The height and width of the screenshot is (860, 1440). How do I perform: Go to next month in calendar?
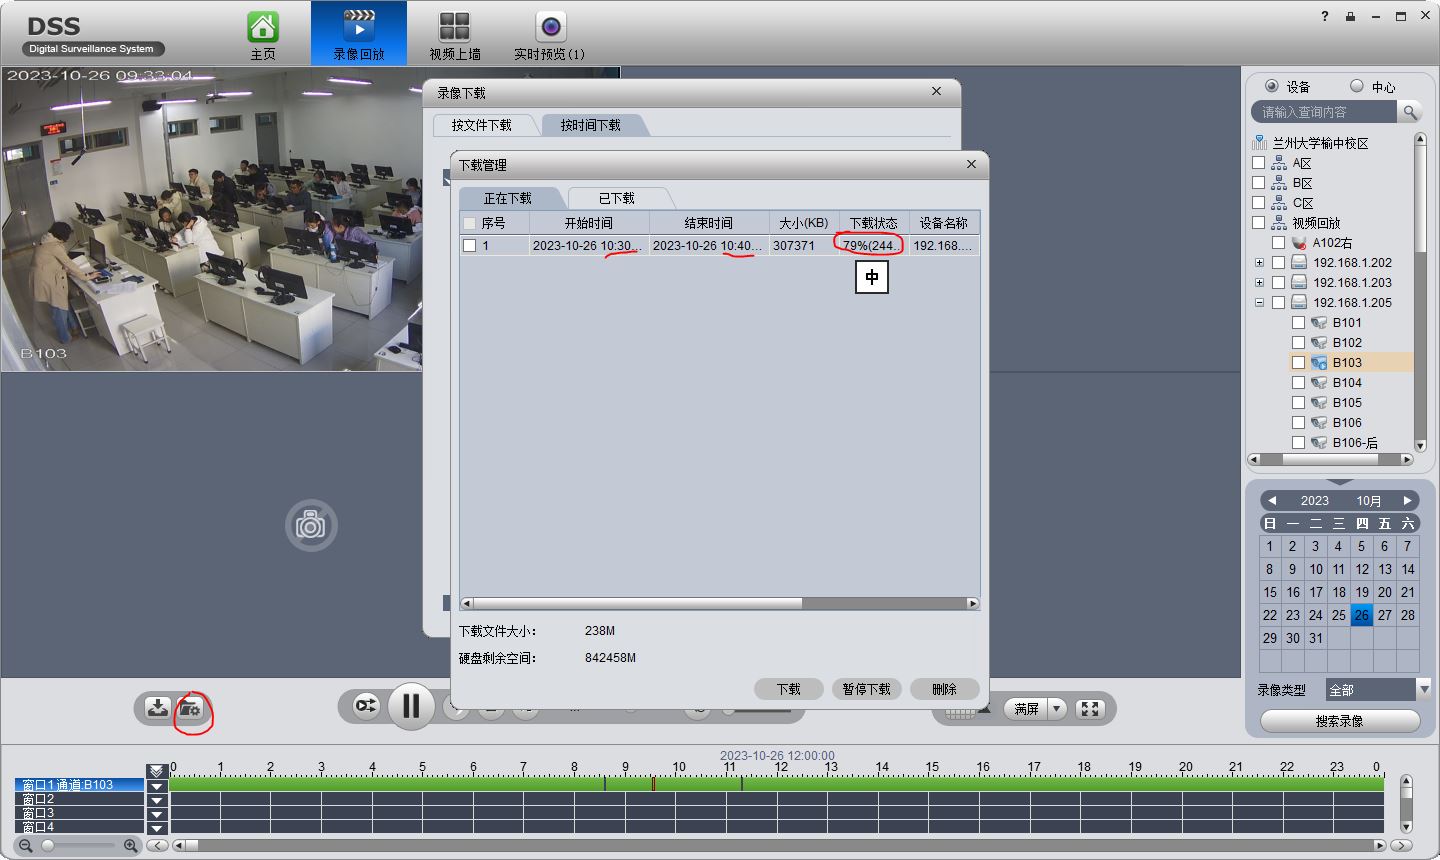pyautogui.click(x=1407, y=500)
